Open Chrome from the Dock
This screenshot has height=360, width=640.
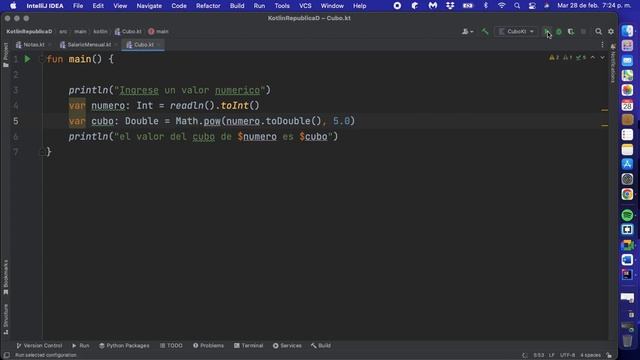(627, 194)
